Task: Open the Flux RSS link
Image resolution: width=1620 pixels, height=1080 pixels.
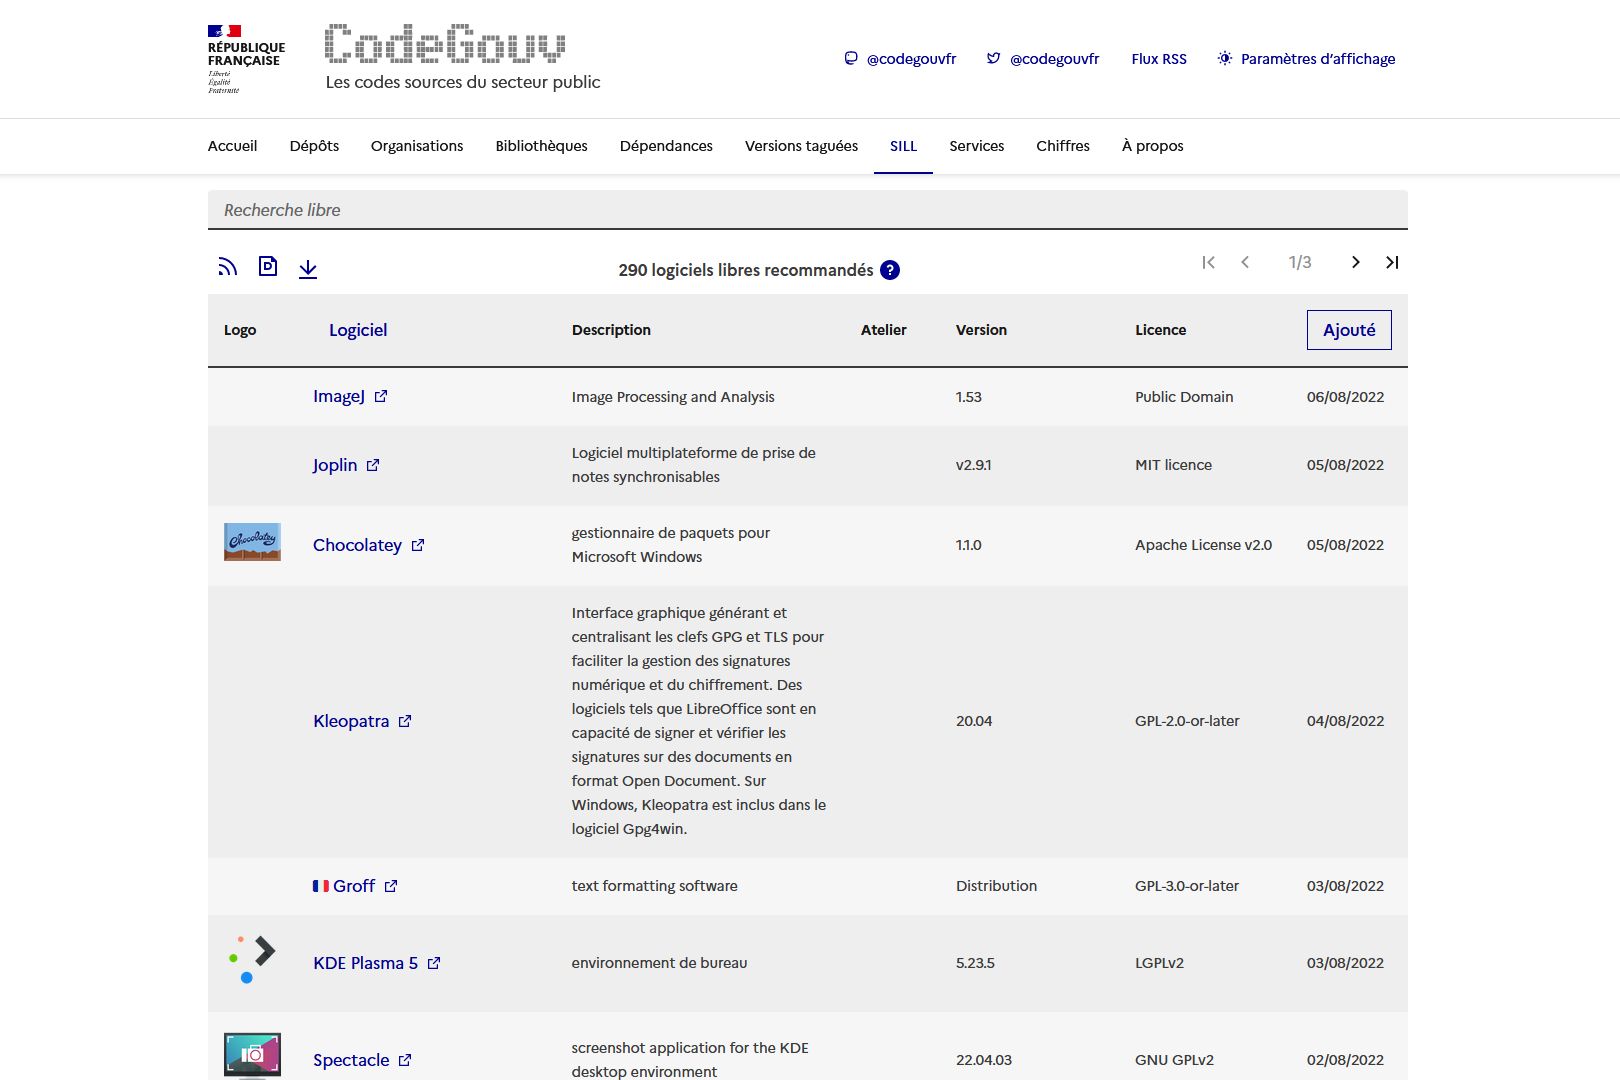Action: tap(1159, 59)
